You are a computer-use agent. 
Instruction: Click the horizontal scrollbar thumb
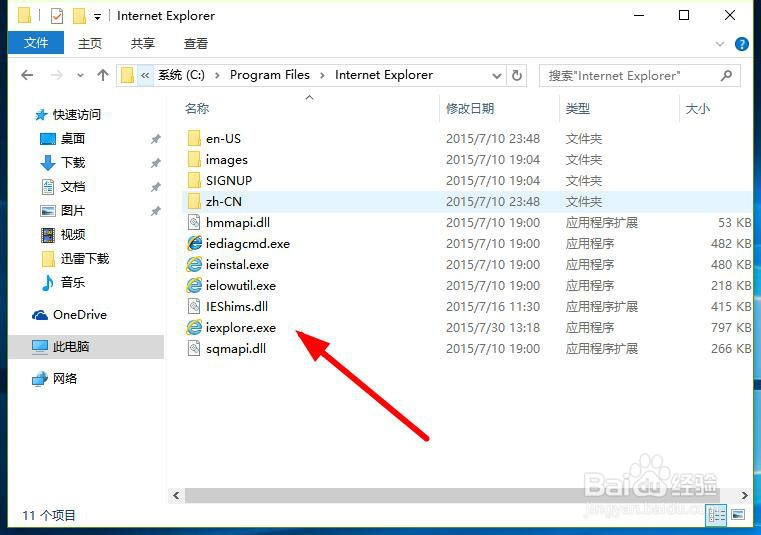pos(452,496)
